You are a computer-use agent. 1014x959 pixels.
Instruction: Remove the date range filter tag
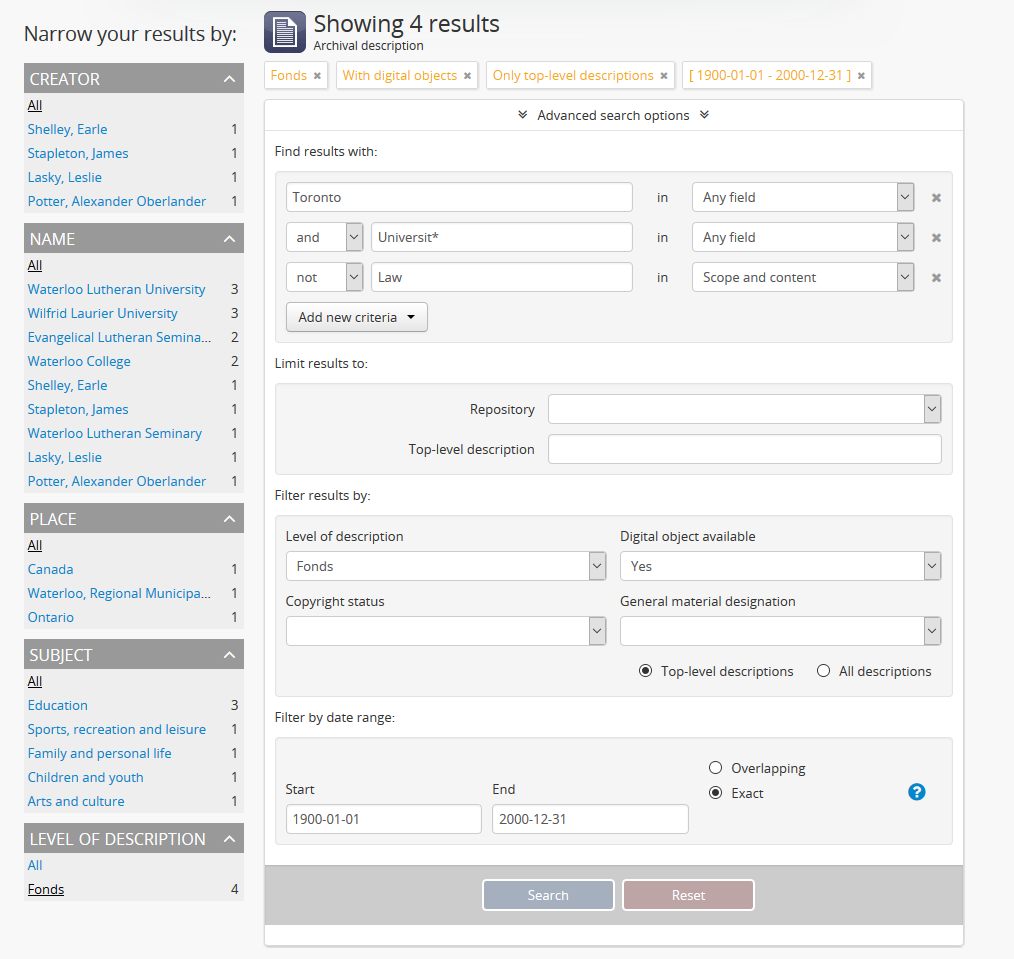(861, 76)
